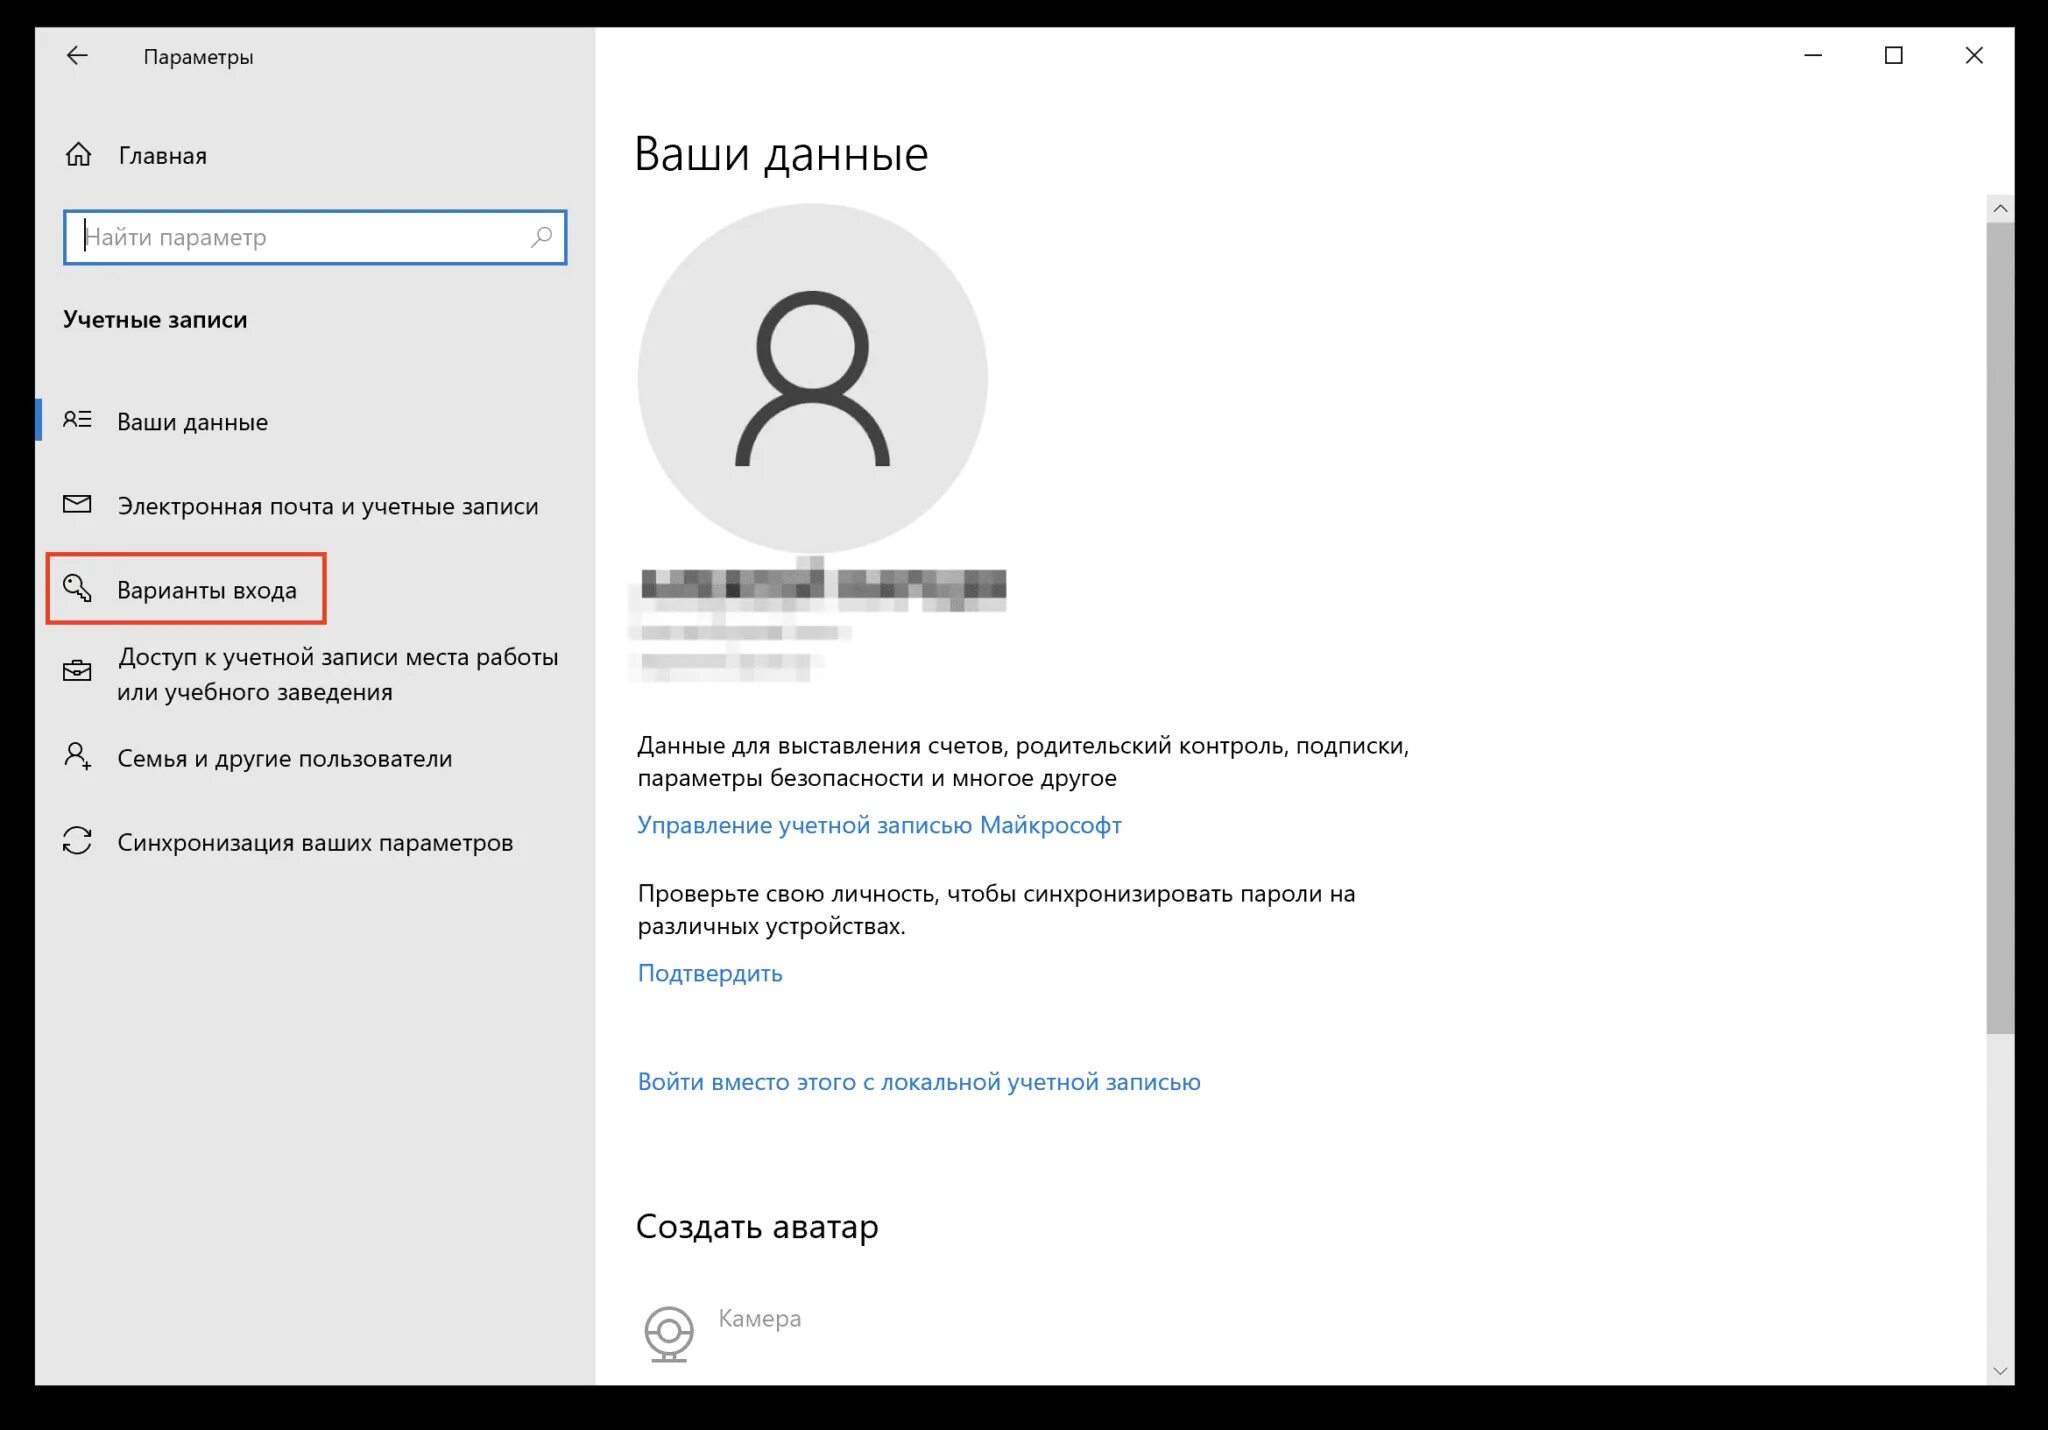Select Варианты входа in sidebar
This screenshot has width=2048, height=1430.
(206, 590)
